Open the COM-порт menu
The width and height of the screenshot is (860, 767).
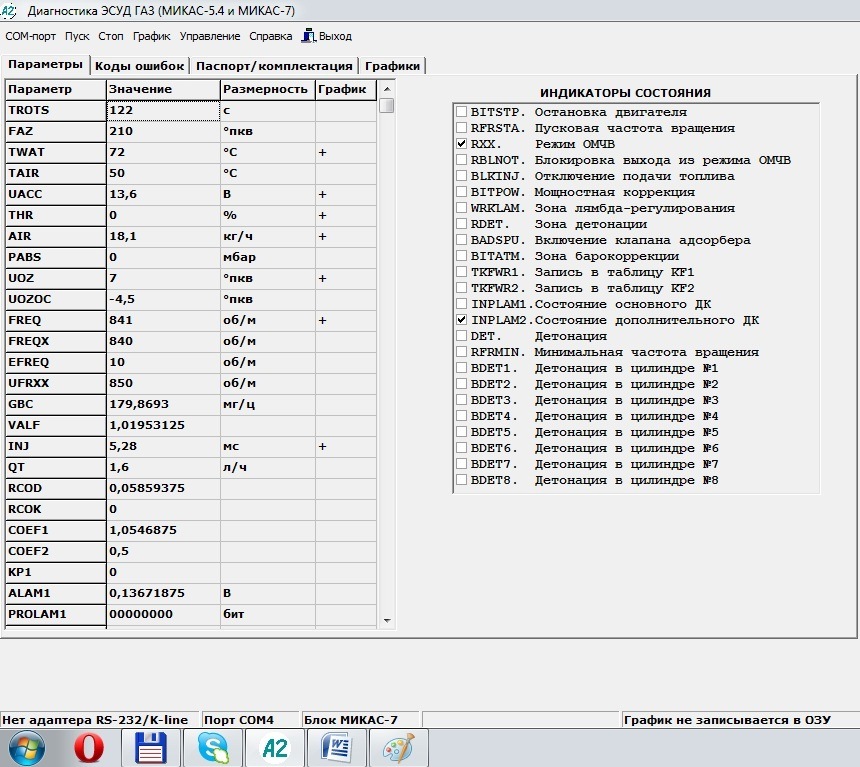coord(31,36)
